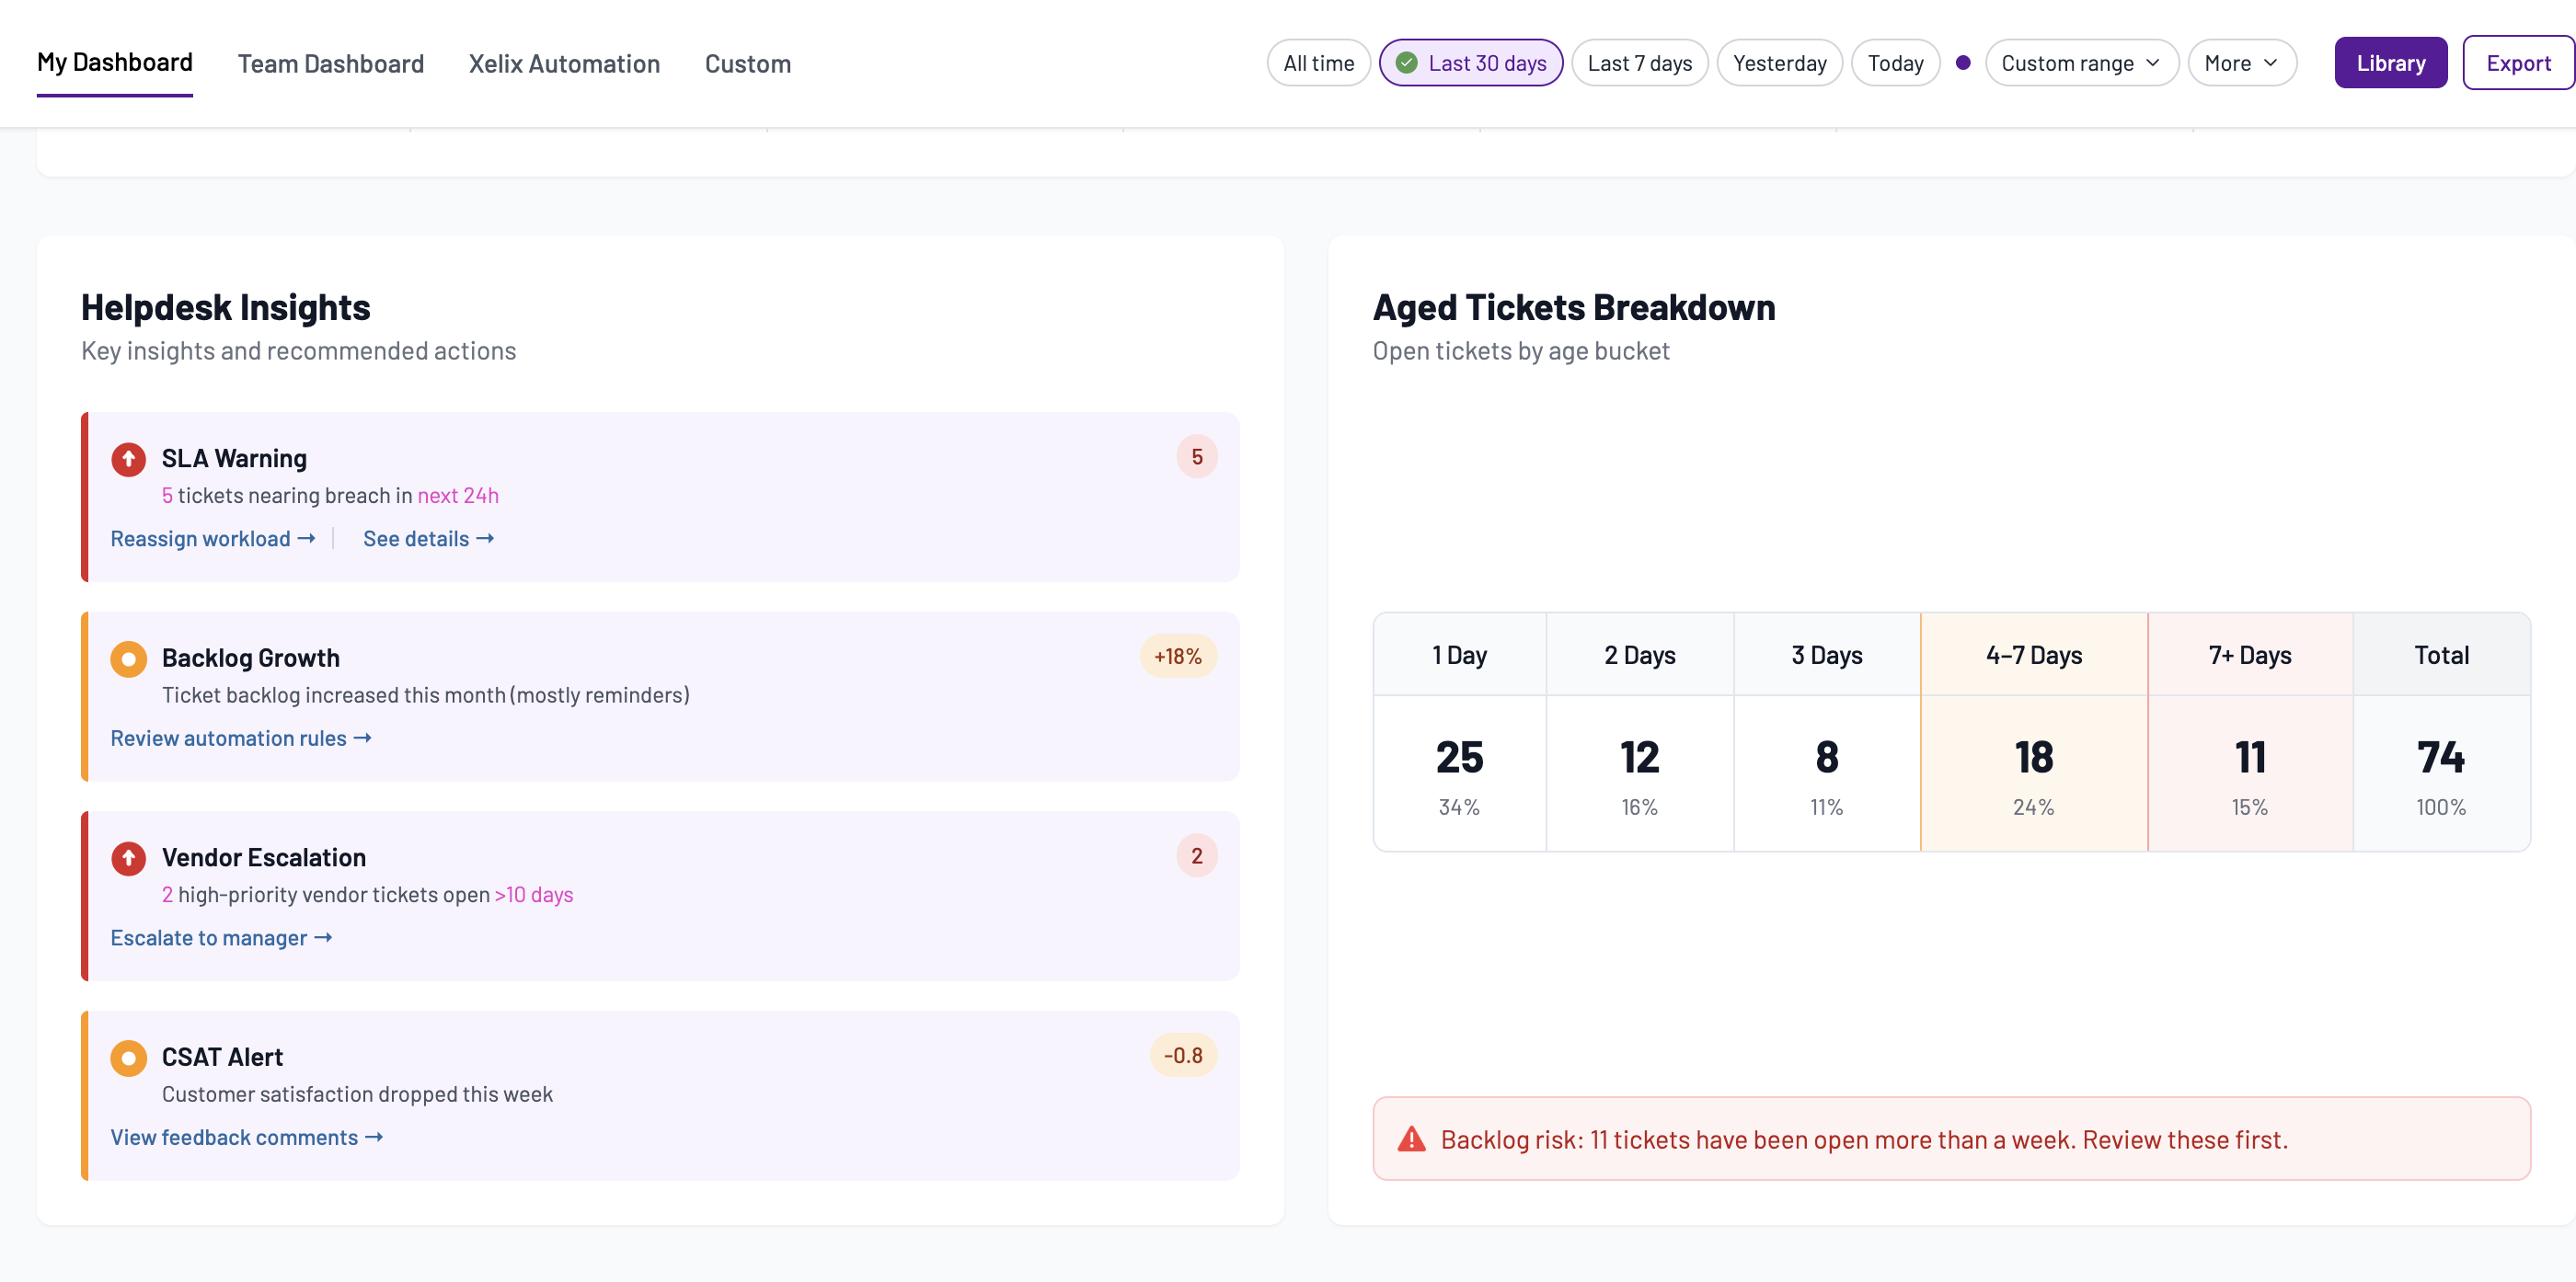Click the SLA Warning red arrow icon

pos(128,459)
